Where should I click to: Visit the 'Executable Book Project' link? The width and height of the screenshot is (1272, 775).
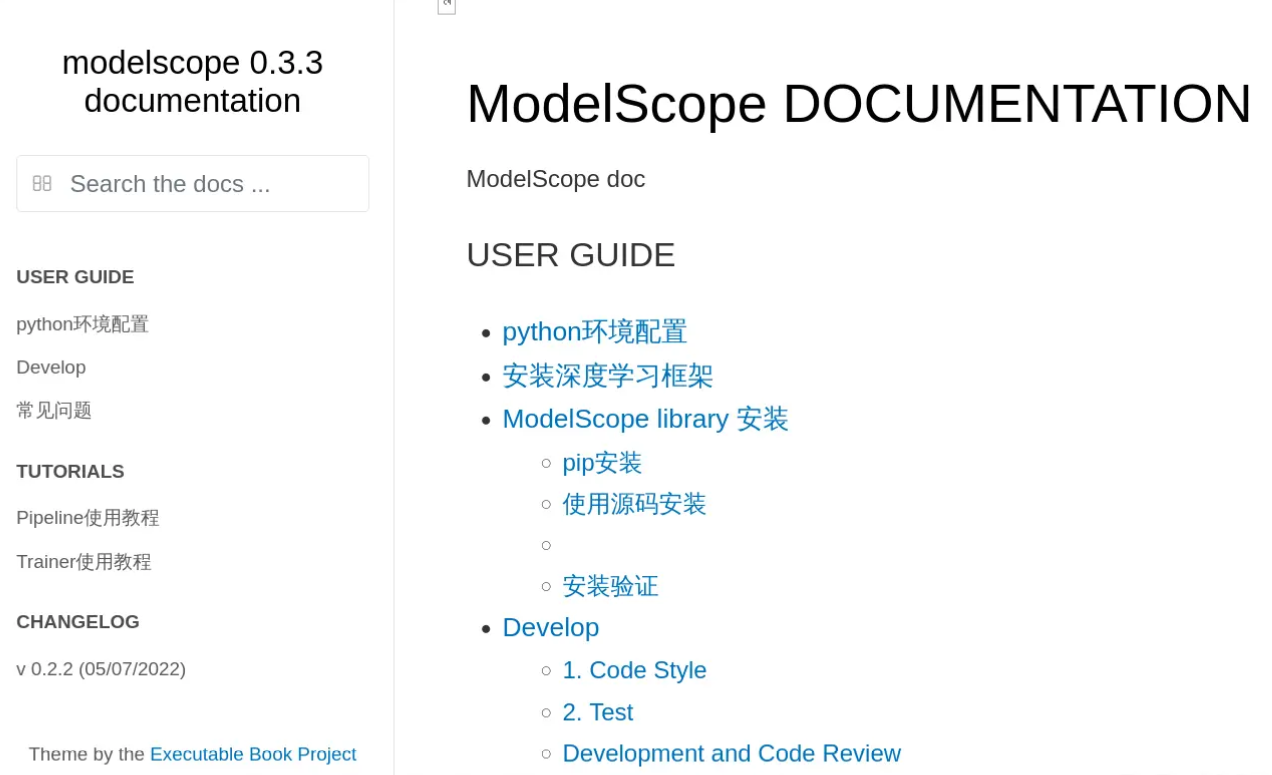click(x=253, y=753)
